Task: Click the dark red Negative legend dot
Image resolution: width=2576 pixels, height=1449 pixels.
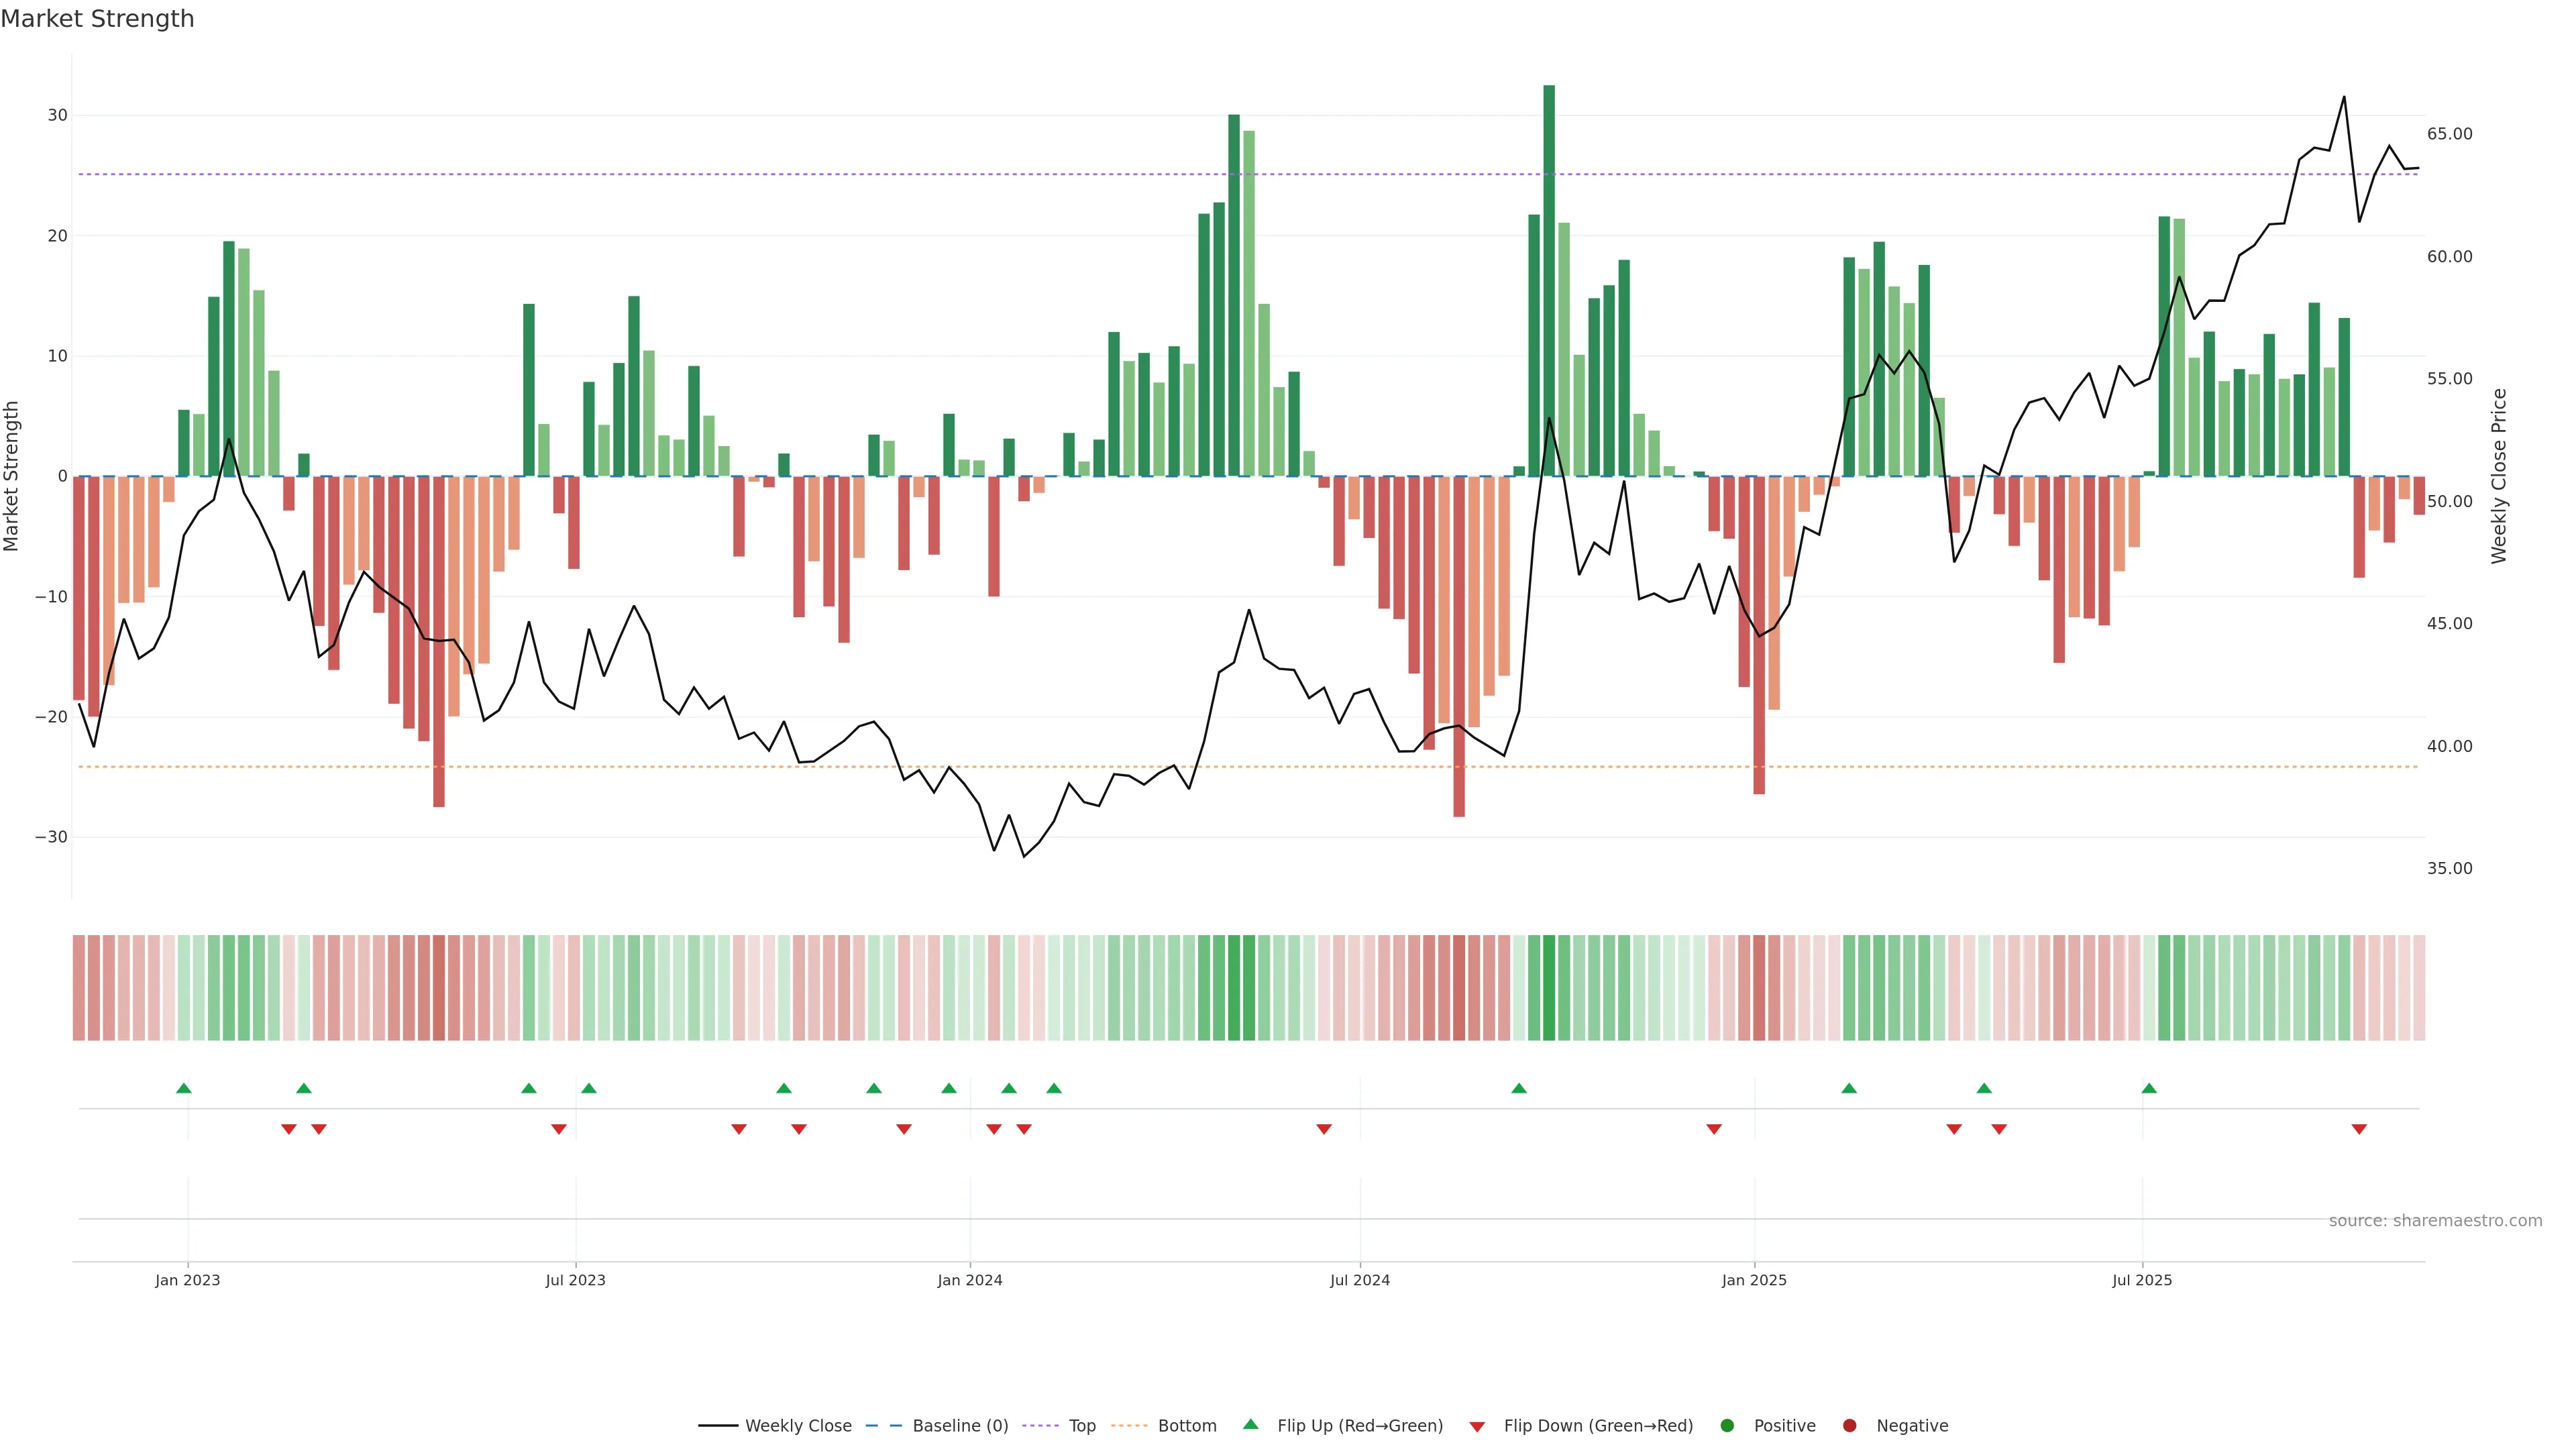Action: pyautogui.click(x=1849, y=1426)
